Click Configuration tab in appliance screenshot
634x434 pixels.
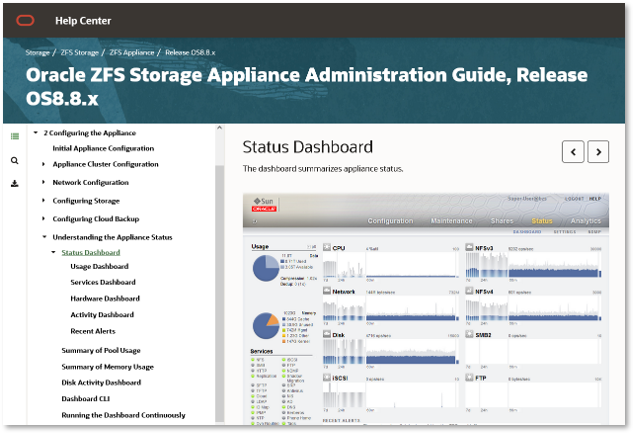tap(390, 221)
